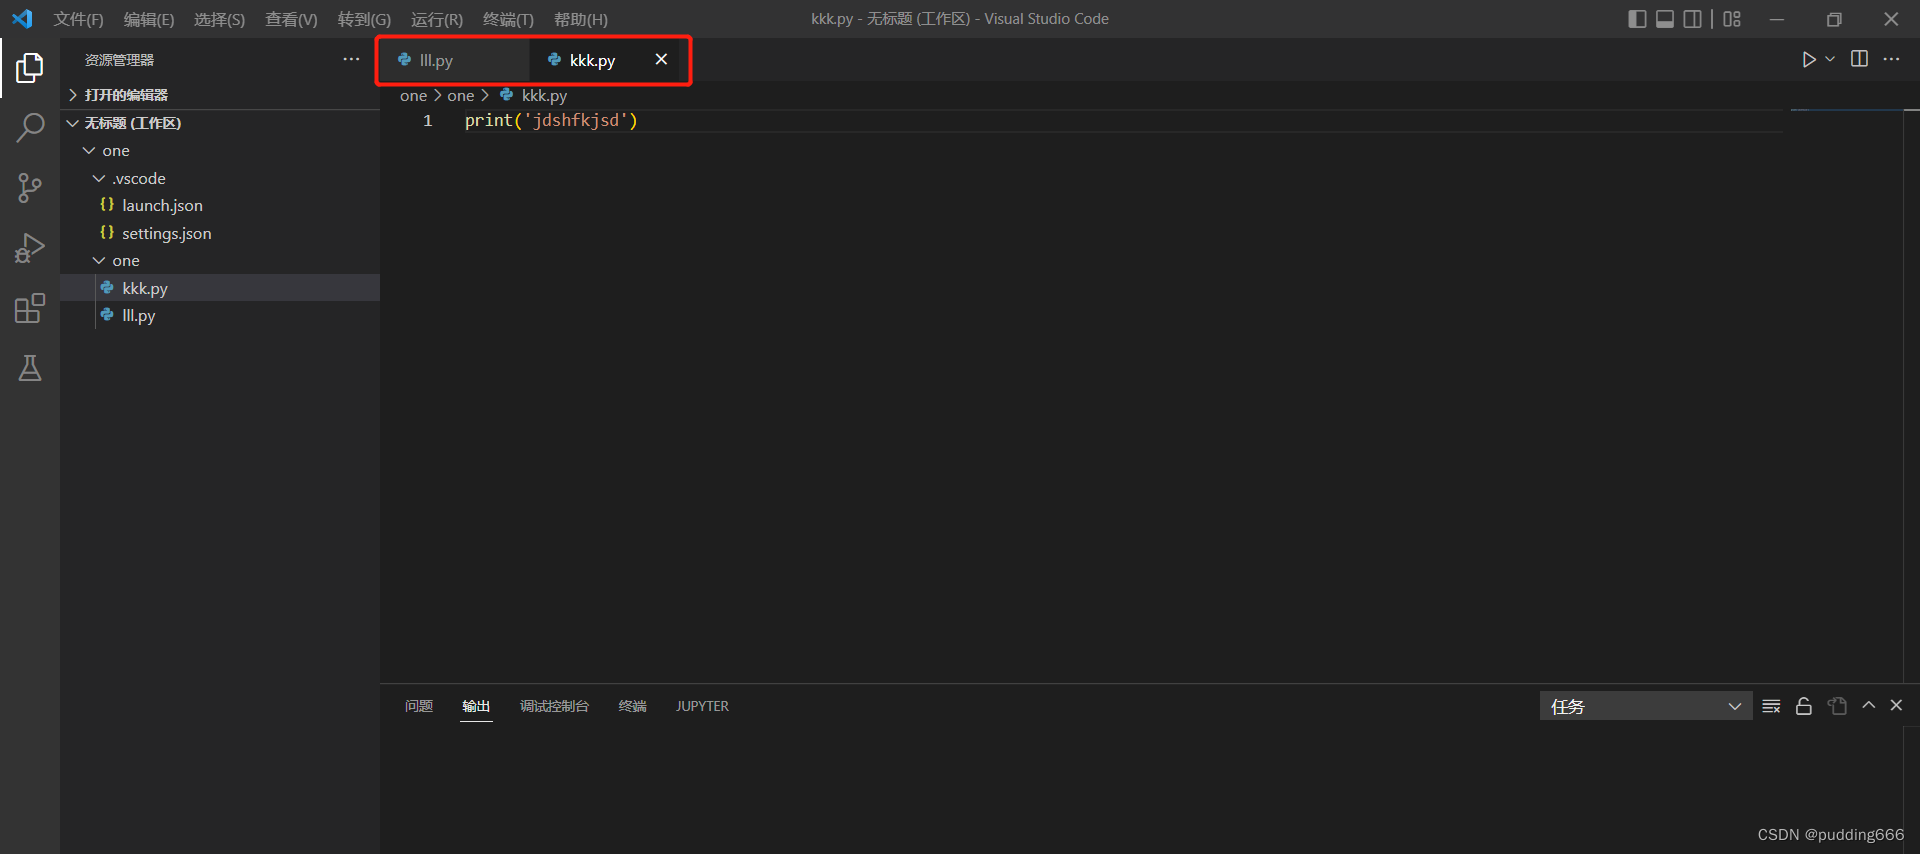Open the 运行(R) menu
The width and height of the screenshot is (1920, 854).
(437, 19)
